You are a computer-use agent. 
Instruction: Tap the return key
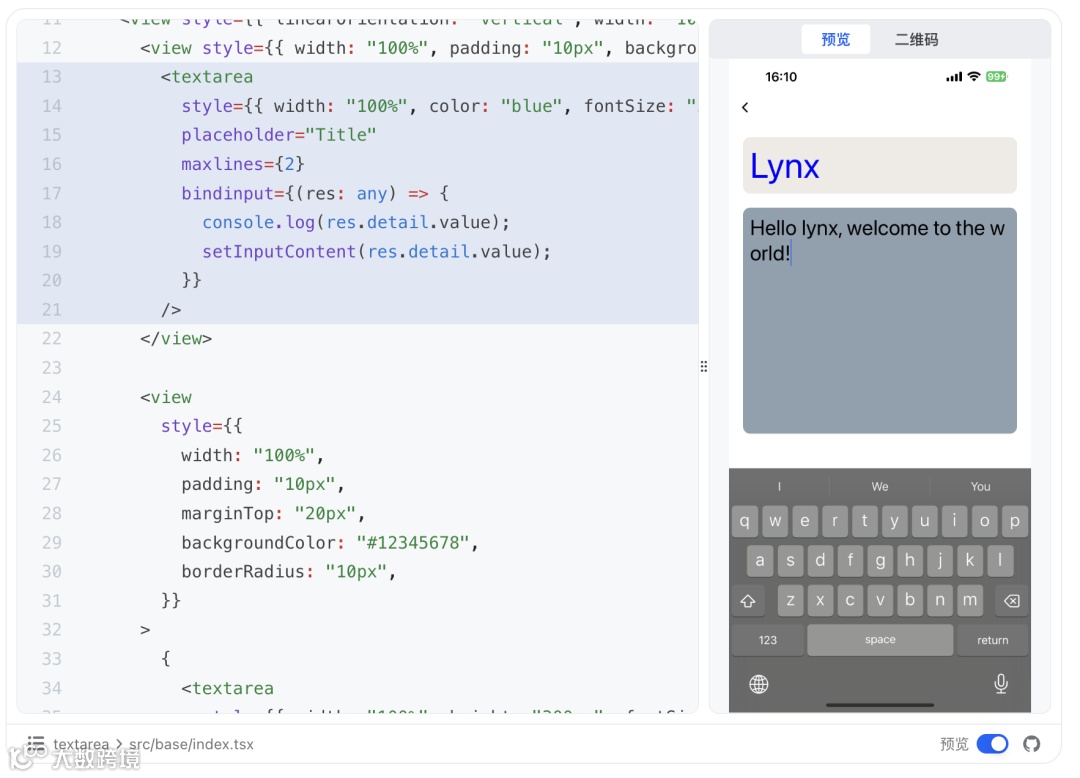tap(993, 640)
